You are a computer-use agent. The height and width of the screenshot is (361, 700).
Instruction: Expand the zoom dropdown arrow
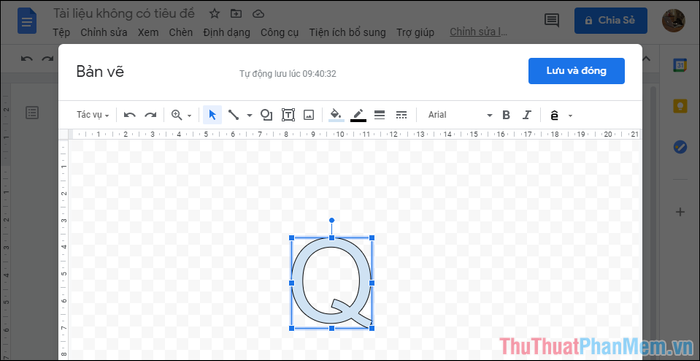pos(189,116)
